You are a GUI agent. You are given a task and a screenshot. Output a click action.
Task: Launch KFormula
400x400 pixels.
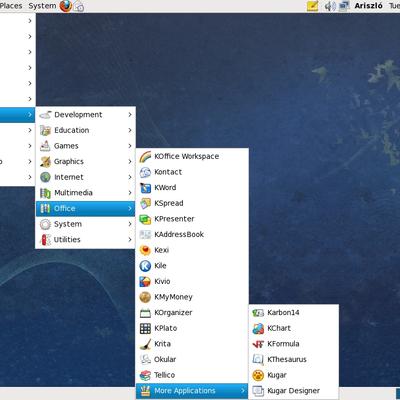point(294,344)
